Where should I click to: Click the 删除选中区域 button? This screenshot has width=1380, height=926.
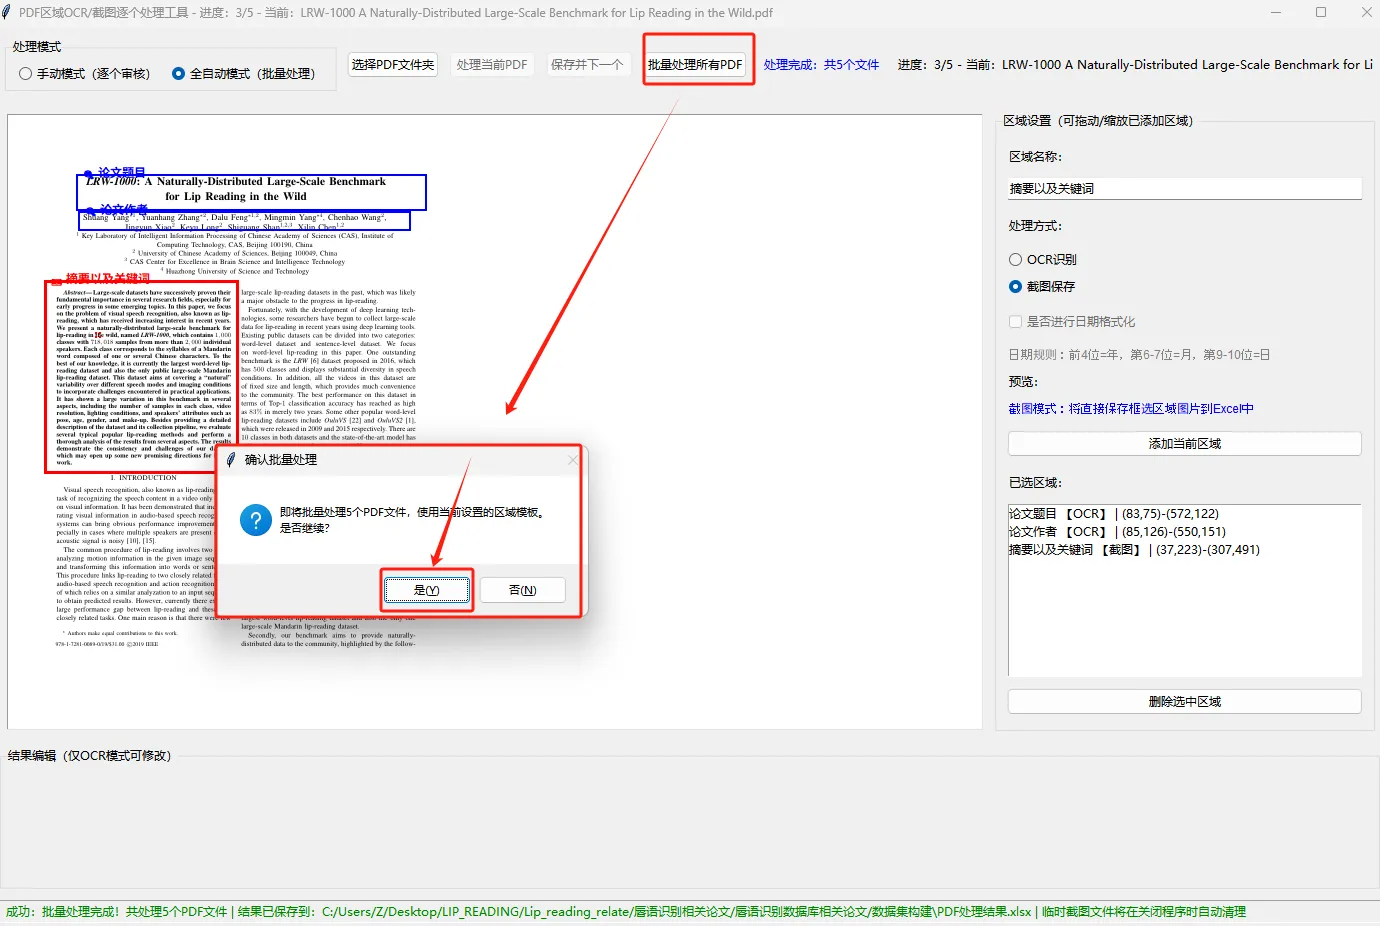click(1184, 701)
